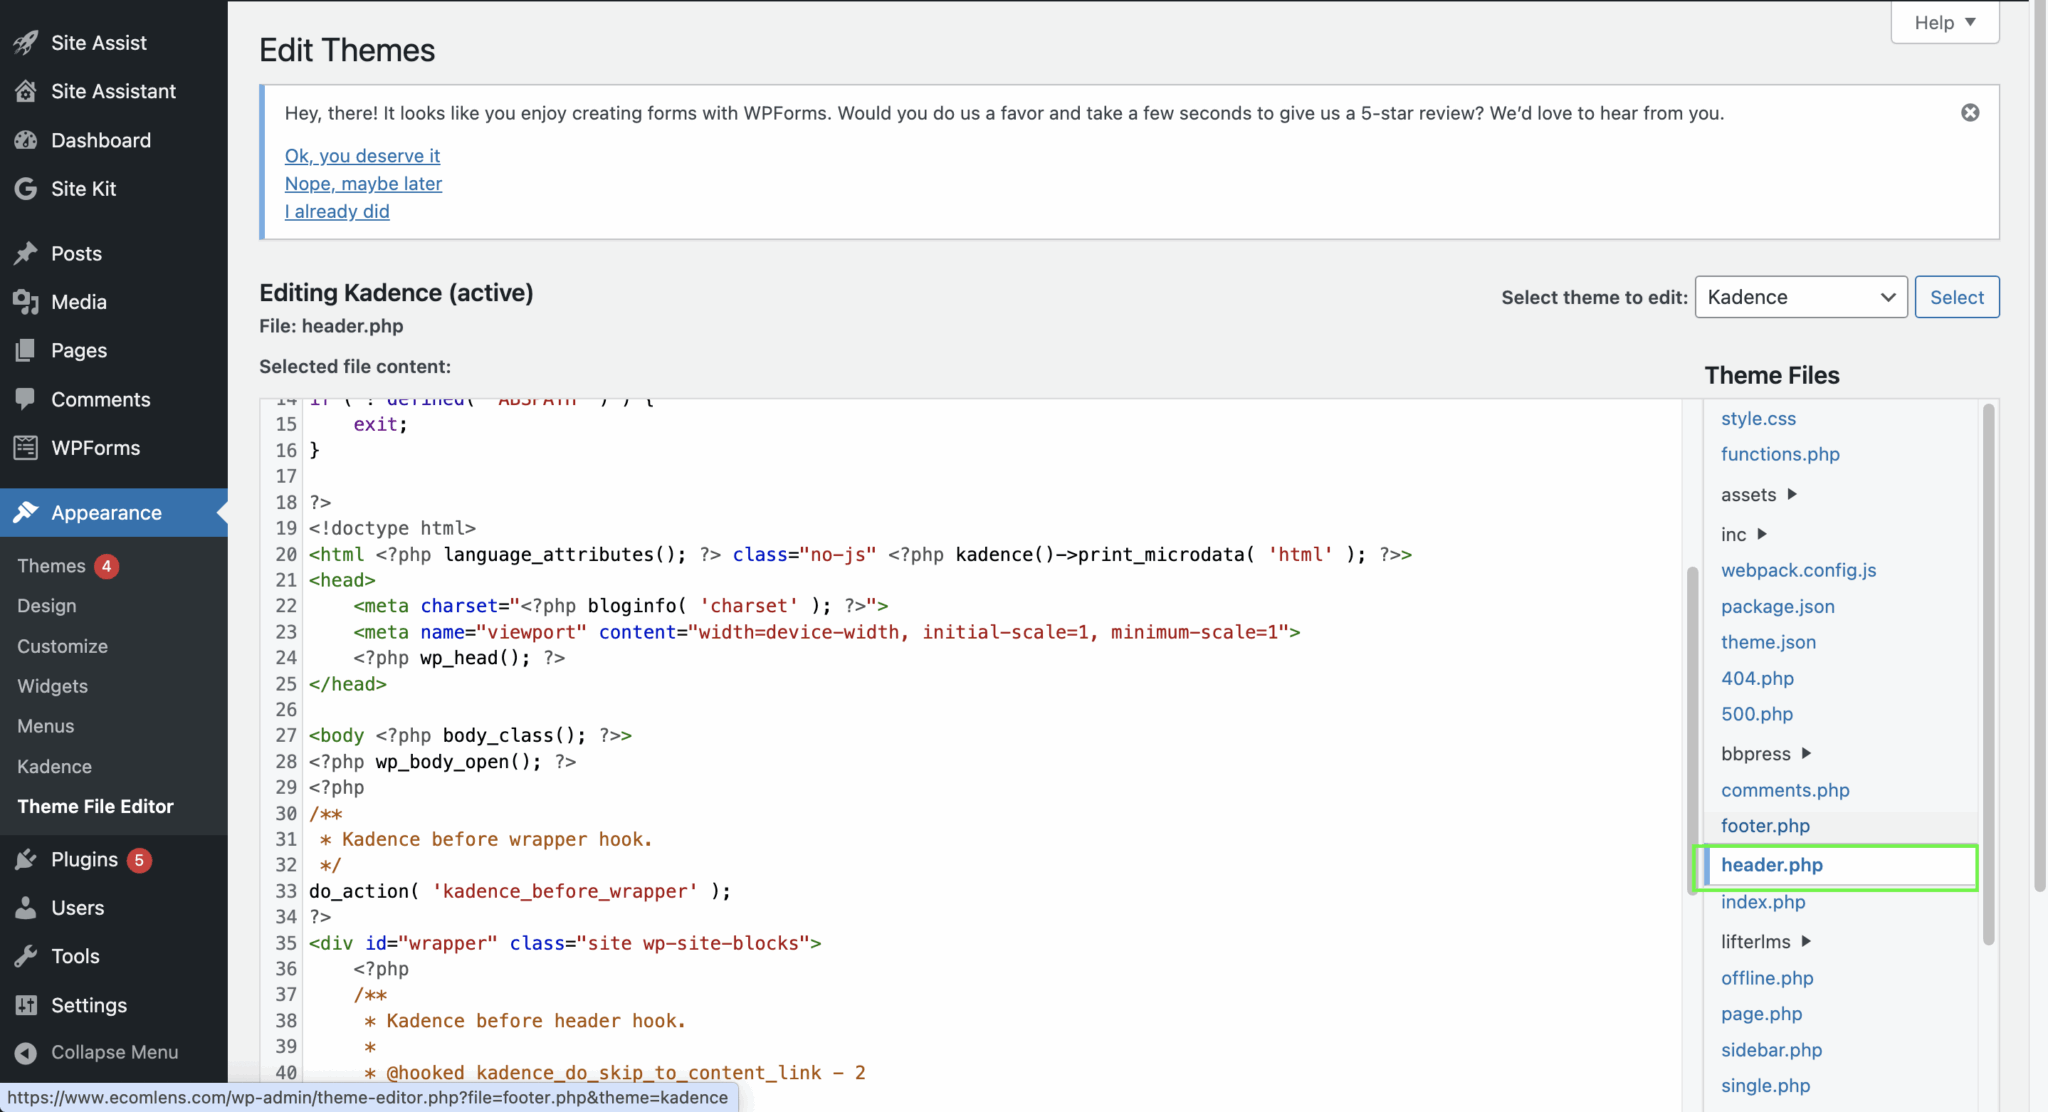Click the Nope, maybe later link
2048x1112 pixels.
tap(363, 183)
